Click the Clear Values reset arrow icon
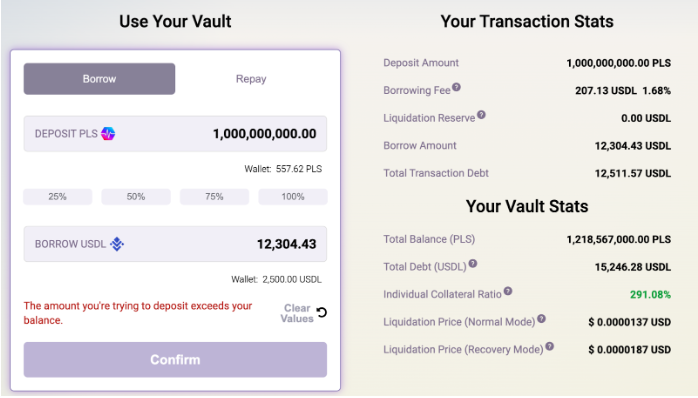Image resolution: width=698 pixels, height=398 pixels. (321, 313)
